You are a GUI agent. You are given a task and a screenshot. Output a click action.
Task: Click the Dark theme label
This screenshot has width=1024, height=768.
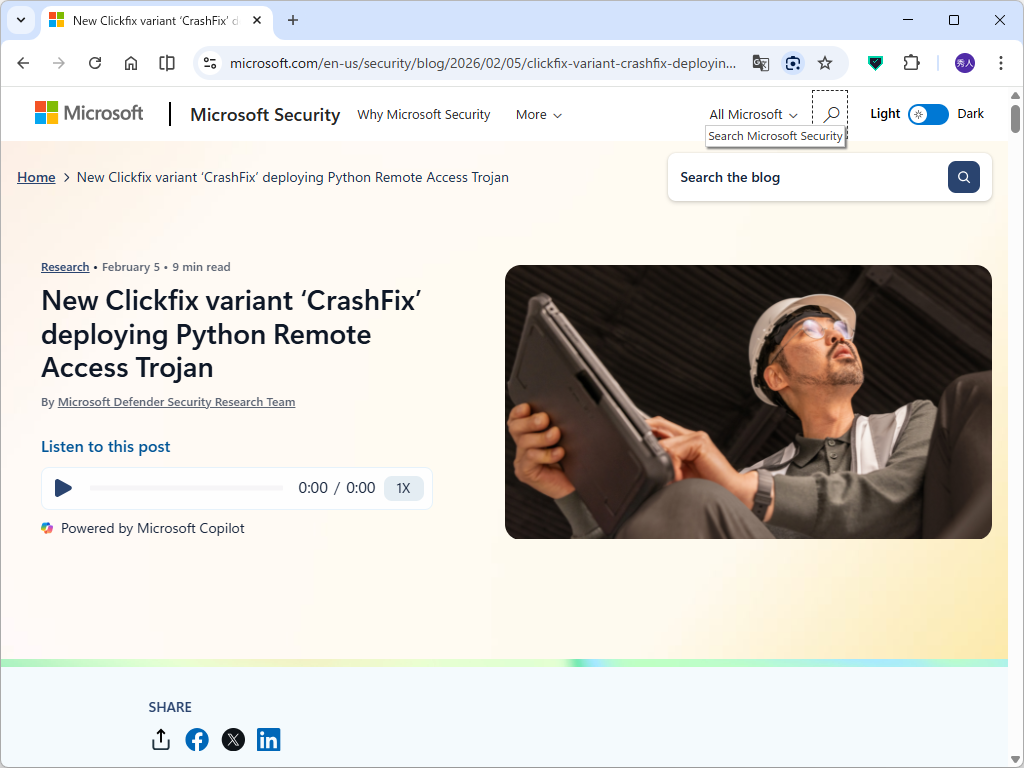pos(970,114)
